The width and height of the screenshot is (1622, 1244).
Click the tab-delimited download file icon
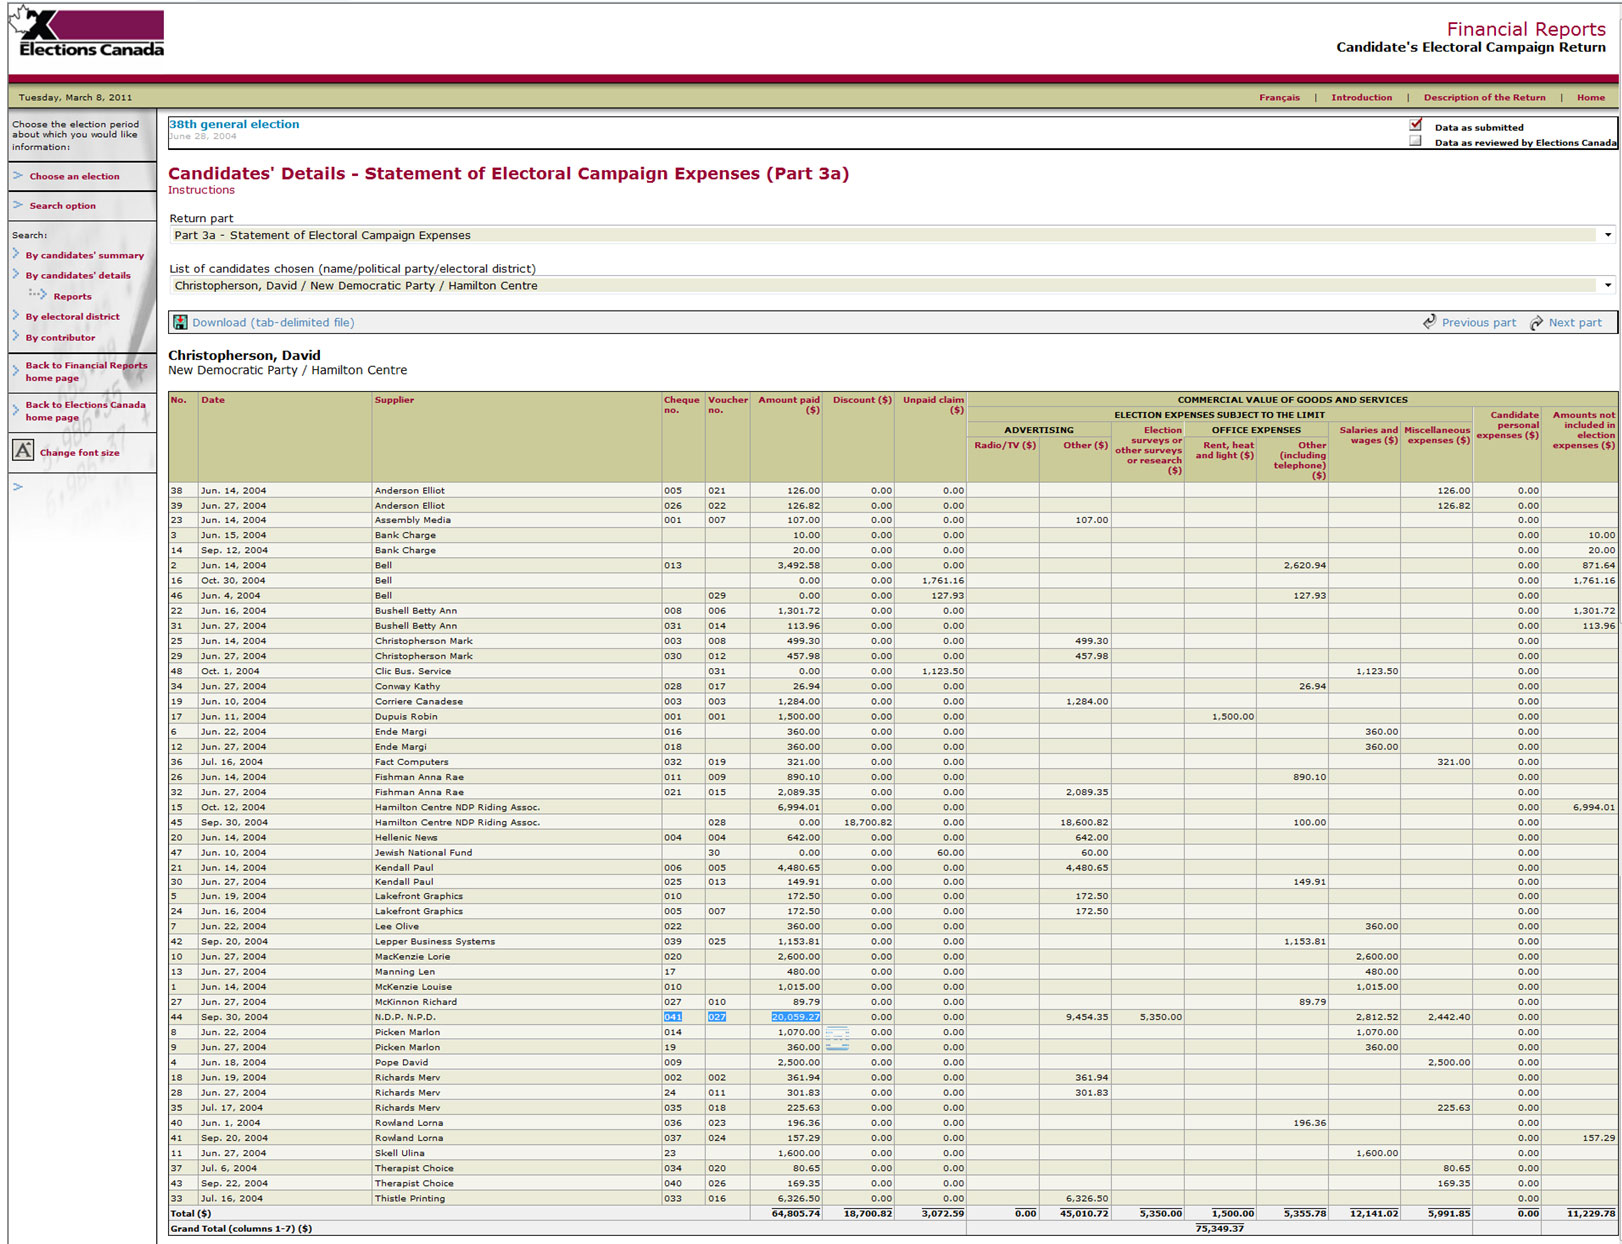coord(180,323)
